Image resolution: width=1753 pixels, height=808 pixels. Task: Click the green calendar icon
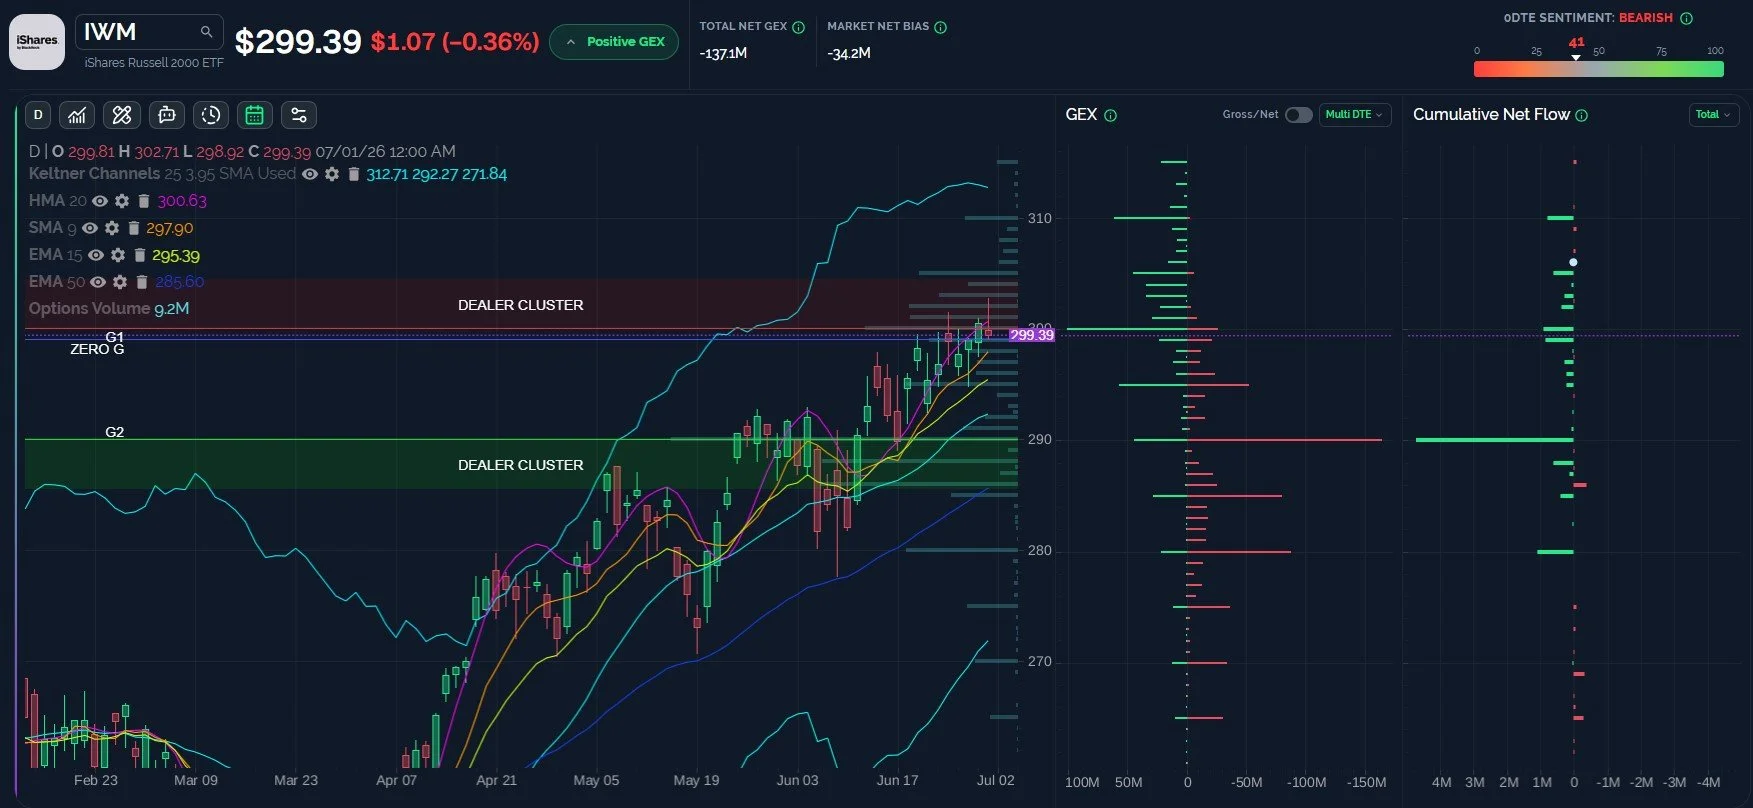click(255, 115)
